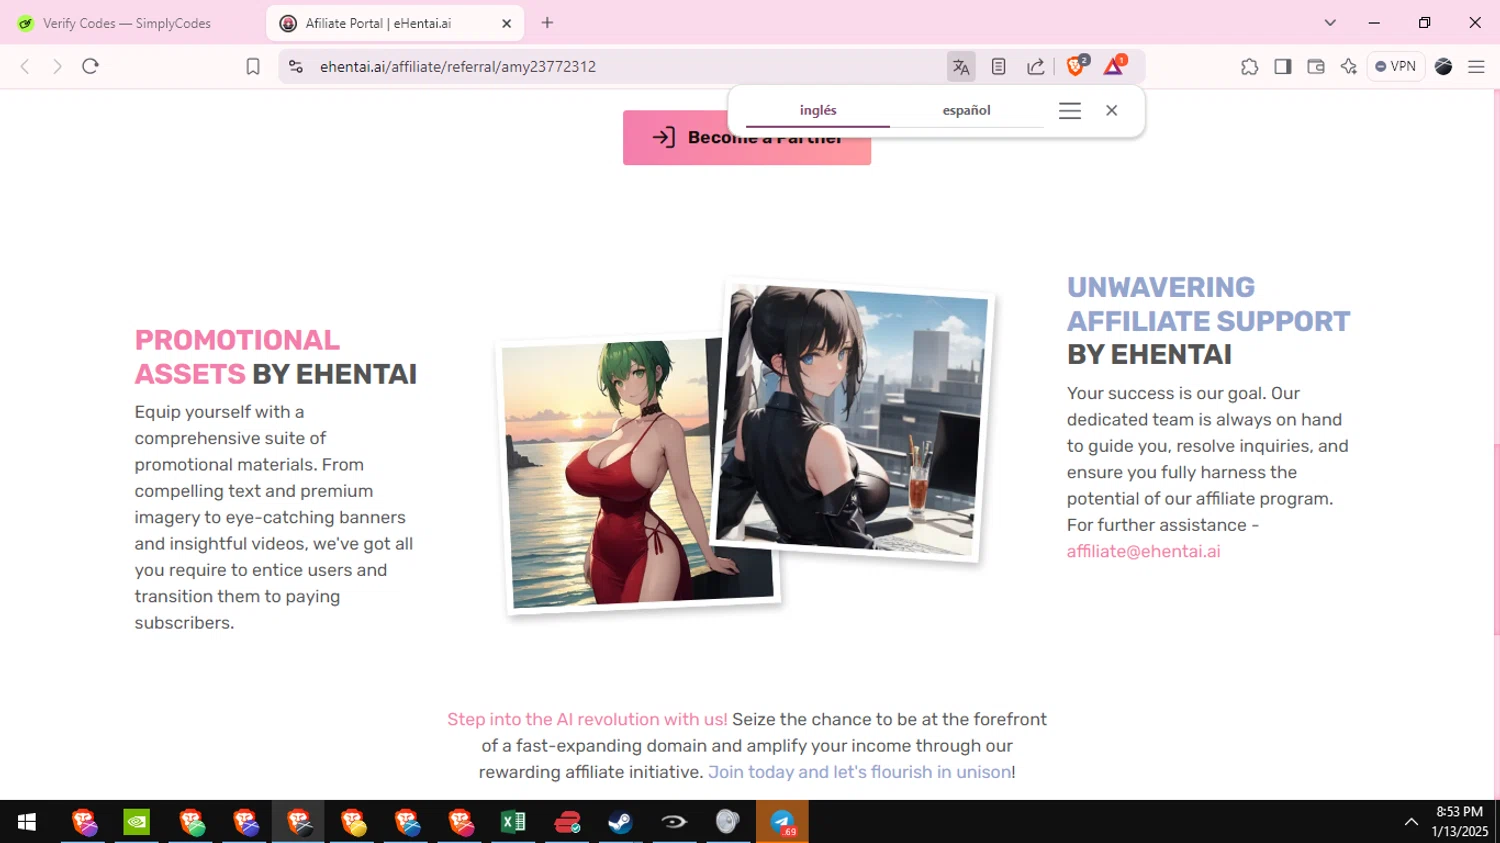Select español in the translate popup
1500x843 pixels.
pos(966,110)
